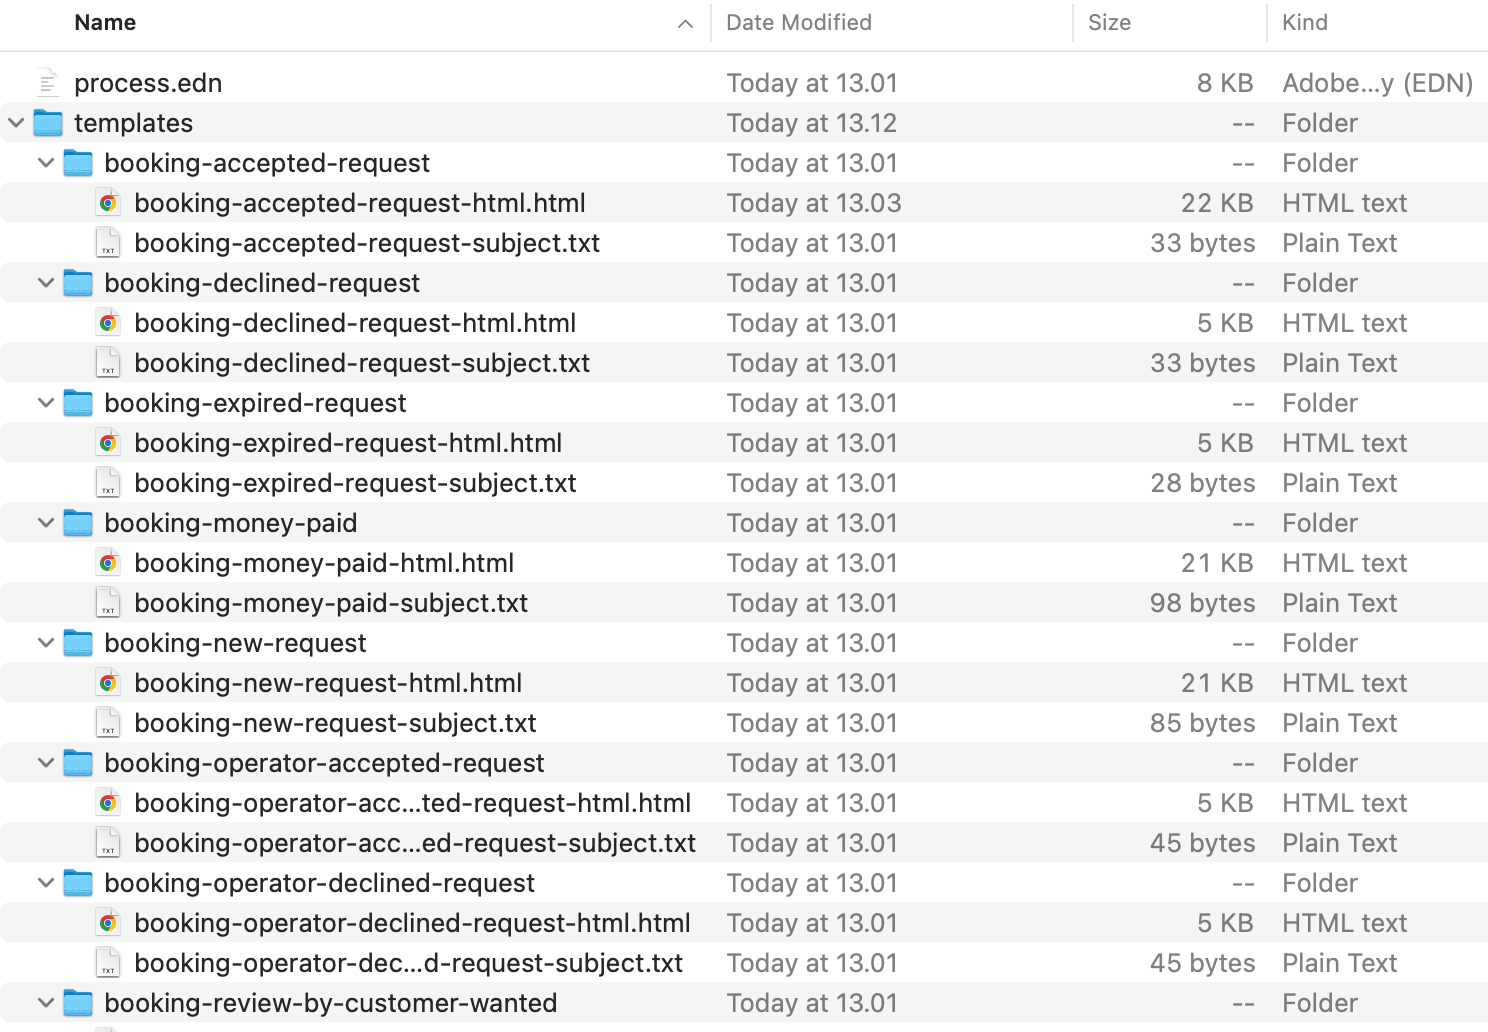Viewport: 1488px width, 1032px height.
Task: Click the TXT icon of booking-new-request-subject.txt
Action: click(x=108, y=723)
